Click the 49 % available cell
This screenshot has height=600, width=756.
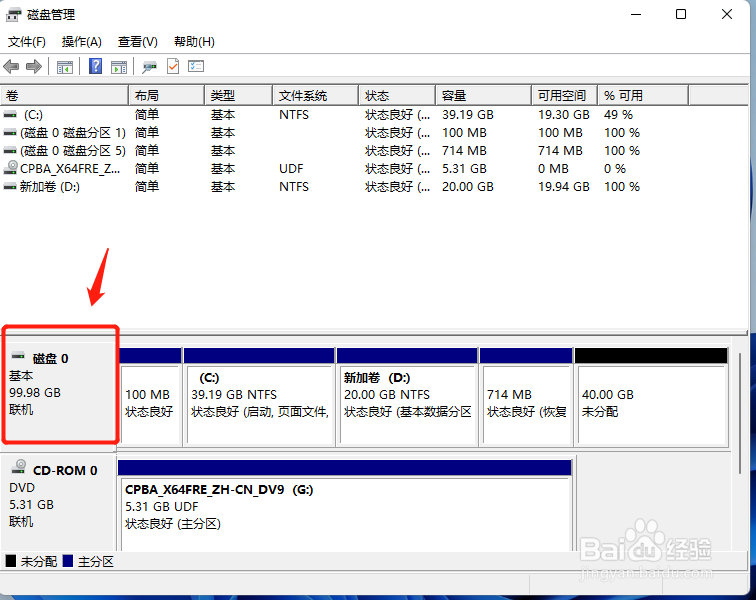pyautogui.click(x=618, y=115)
